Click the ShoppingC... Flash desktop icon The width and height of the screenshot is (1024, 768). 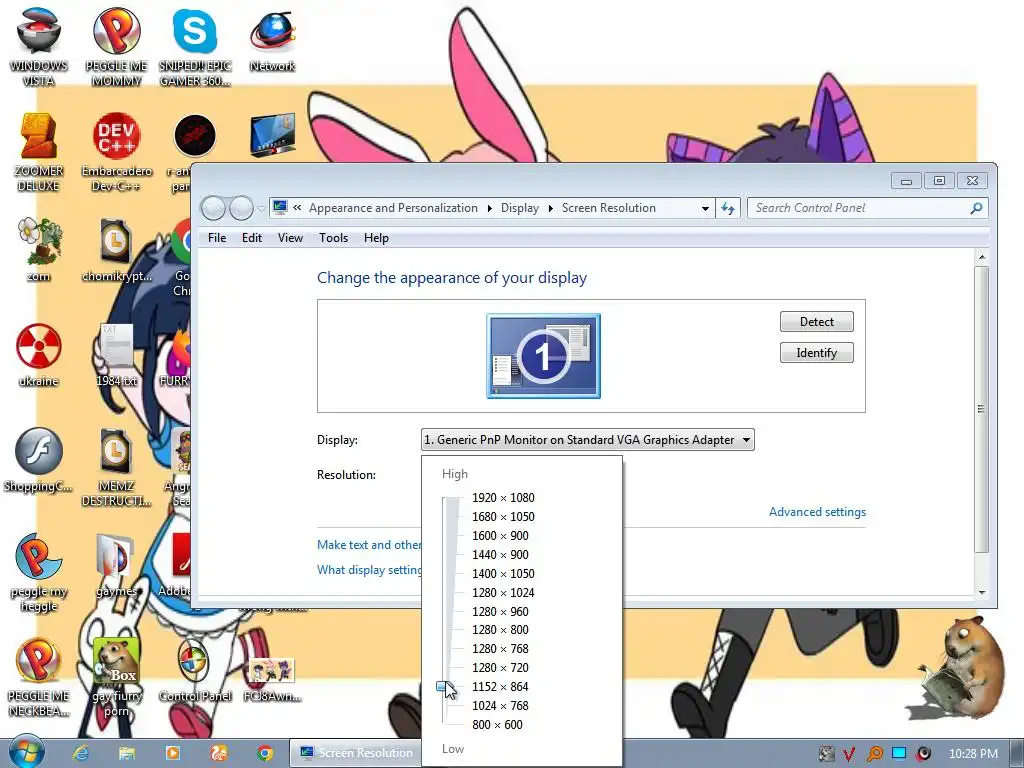pos(39,460)
